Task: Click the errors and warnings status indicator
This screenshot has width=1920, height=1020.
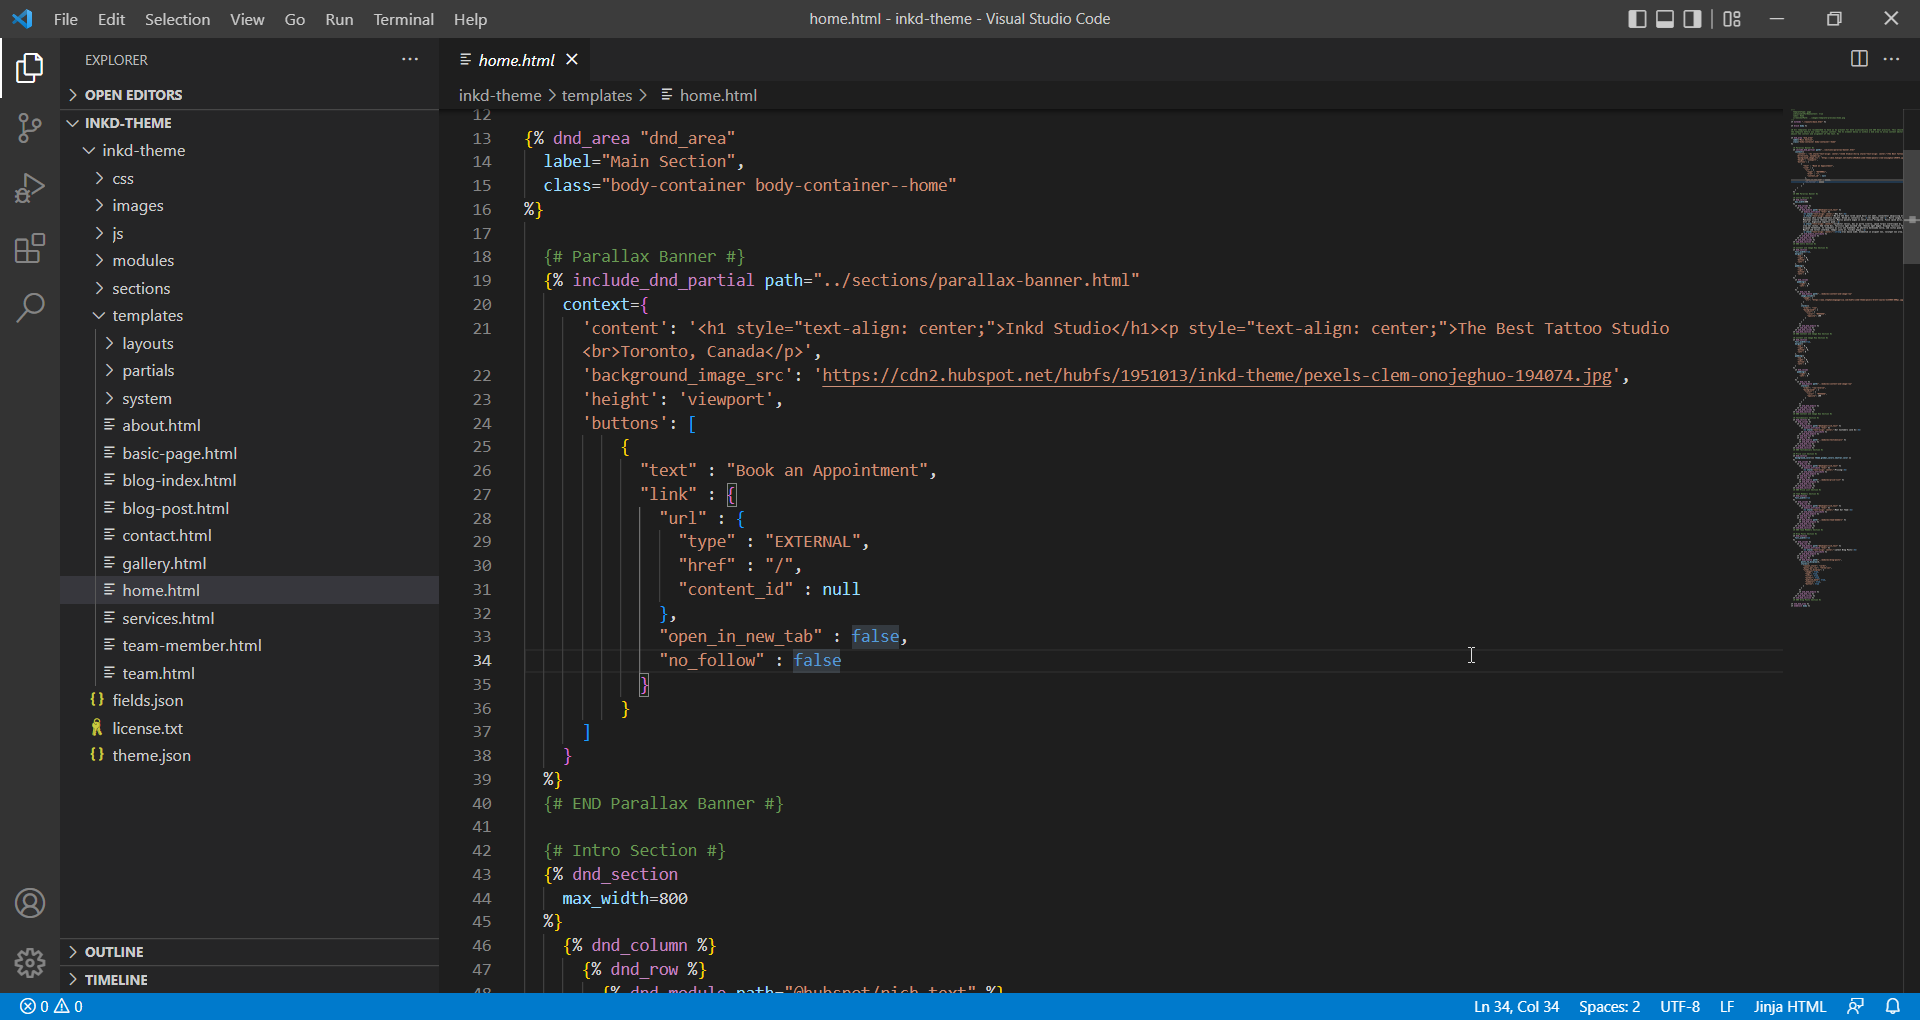Action: 51,1007
